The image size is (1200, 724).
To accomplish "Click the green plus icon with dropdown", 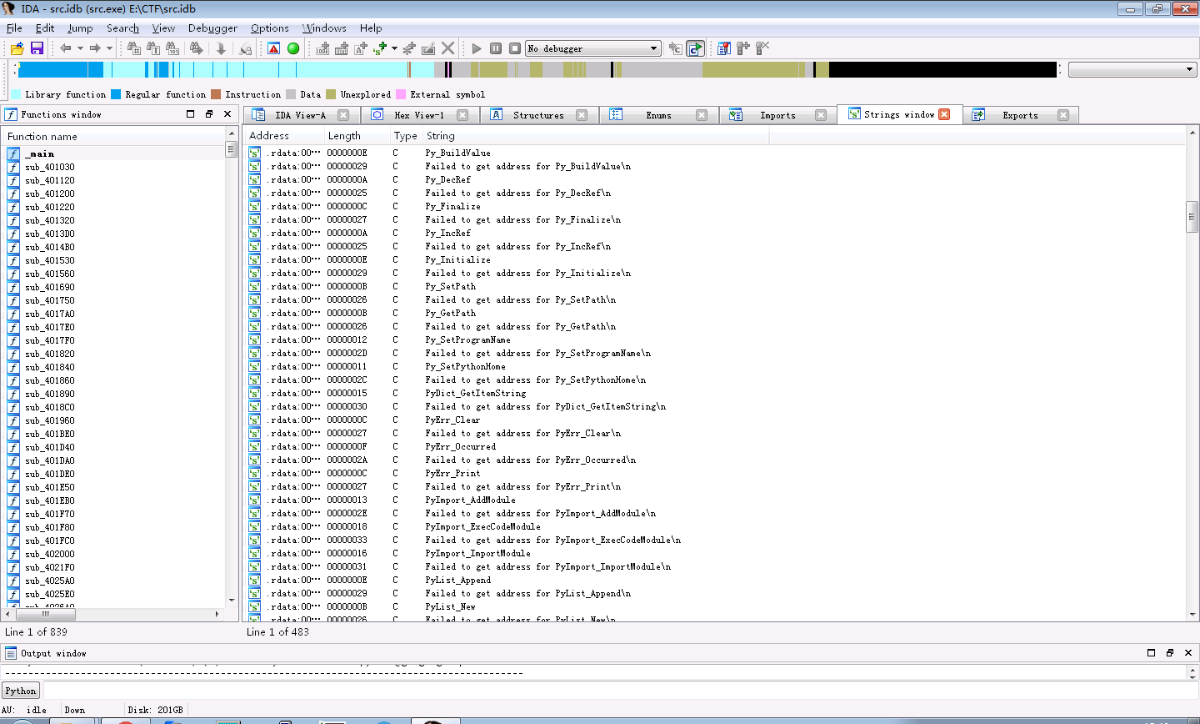I will coord(380,48).
